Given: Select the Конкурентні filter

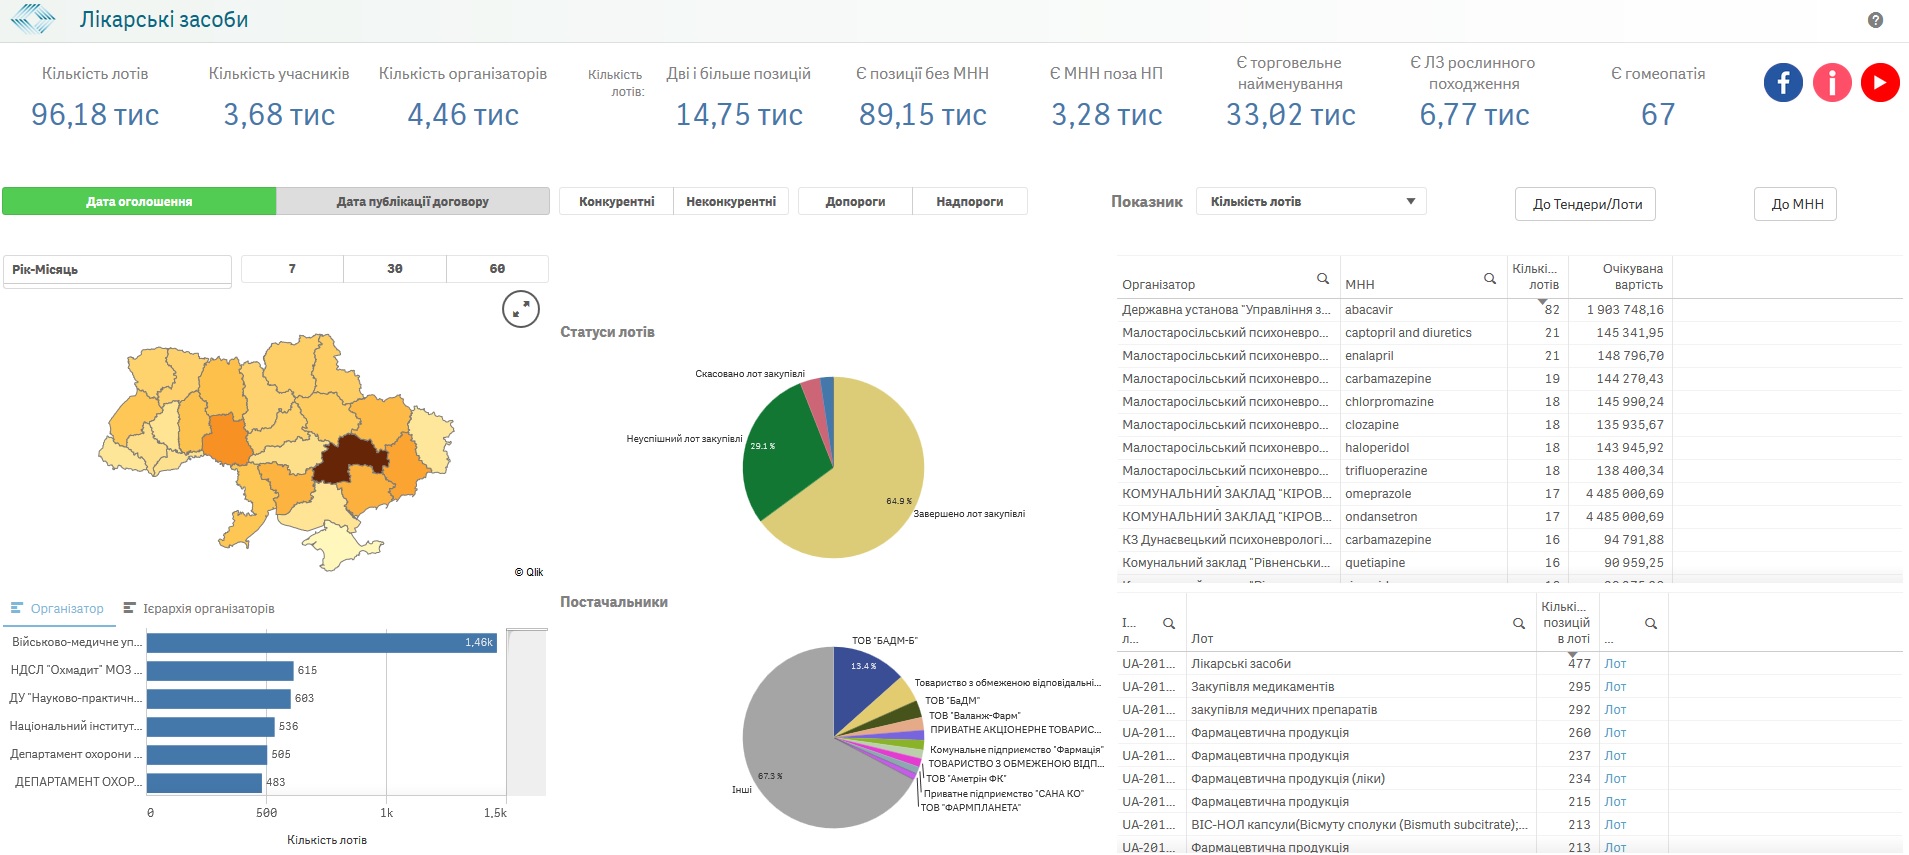Looking at the screenshot, I should pos(616,201).
